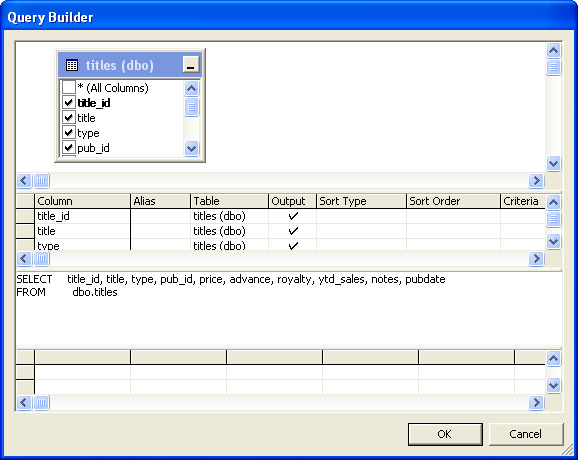The image size is (578, 460).
Task: Click the grid pane scroll-left arrow
Action: [24, 258]
